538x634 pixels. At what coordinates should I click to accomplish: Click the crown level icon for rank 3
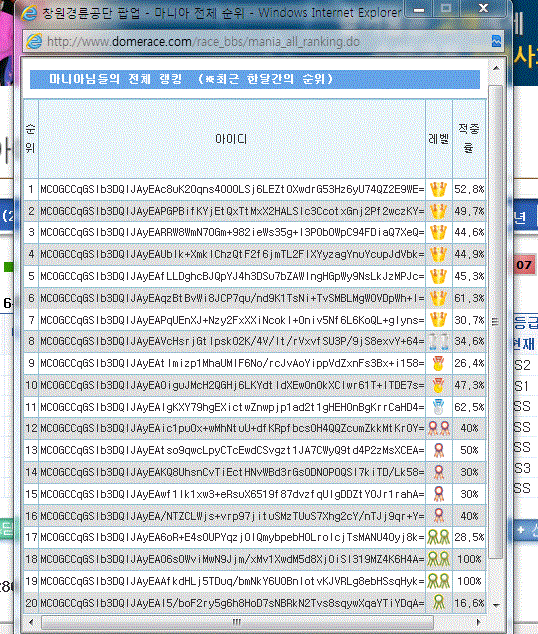point(438,232)
